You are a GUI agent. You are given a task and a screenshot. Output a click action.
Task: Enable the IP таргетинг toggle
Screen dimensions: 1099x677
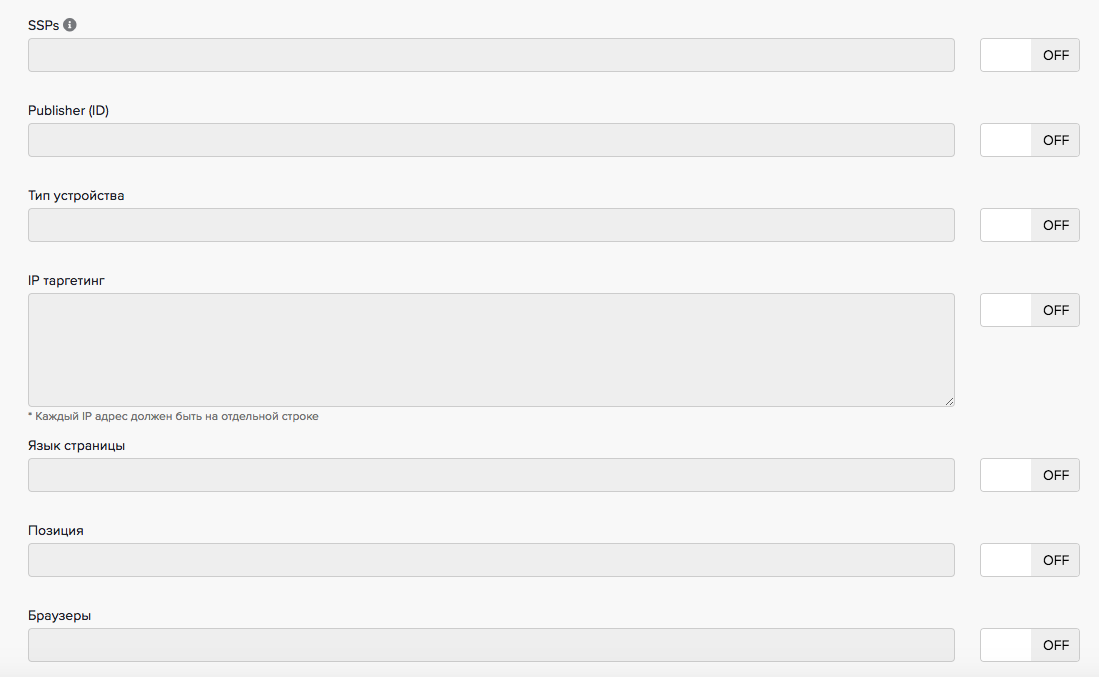point(1029,310)
